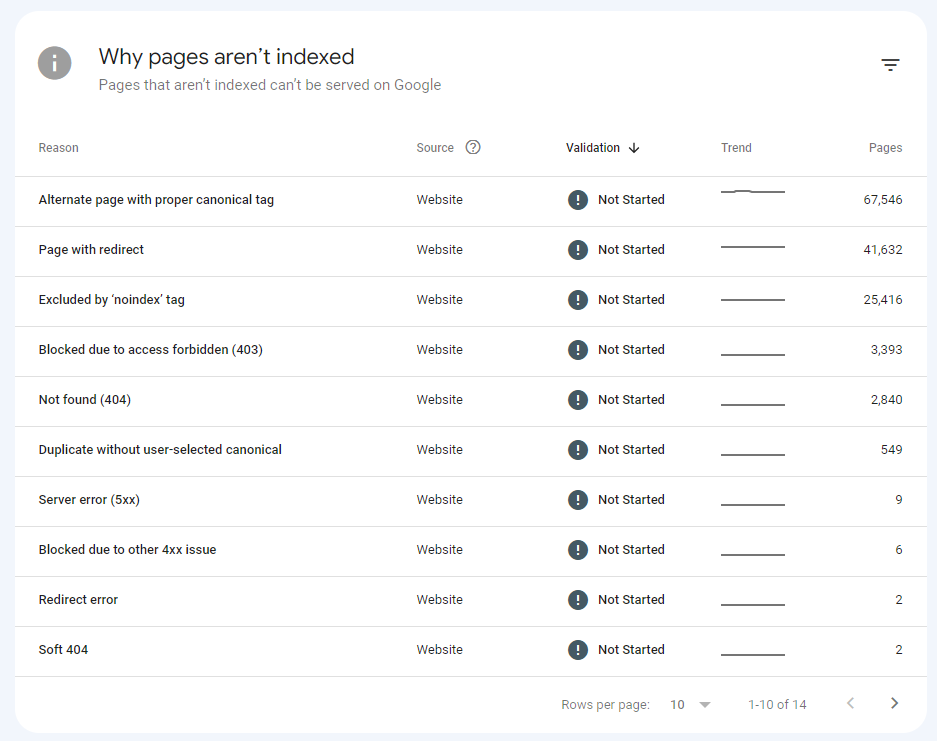Click the Validation sort arrow
The width and height of the screenshot is (937, 741).
pyautogui.click(x=634, y=148)
